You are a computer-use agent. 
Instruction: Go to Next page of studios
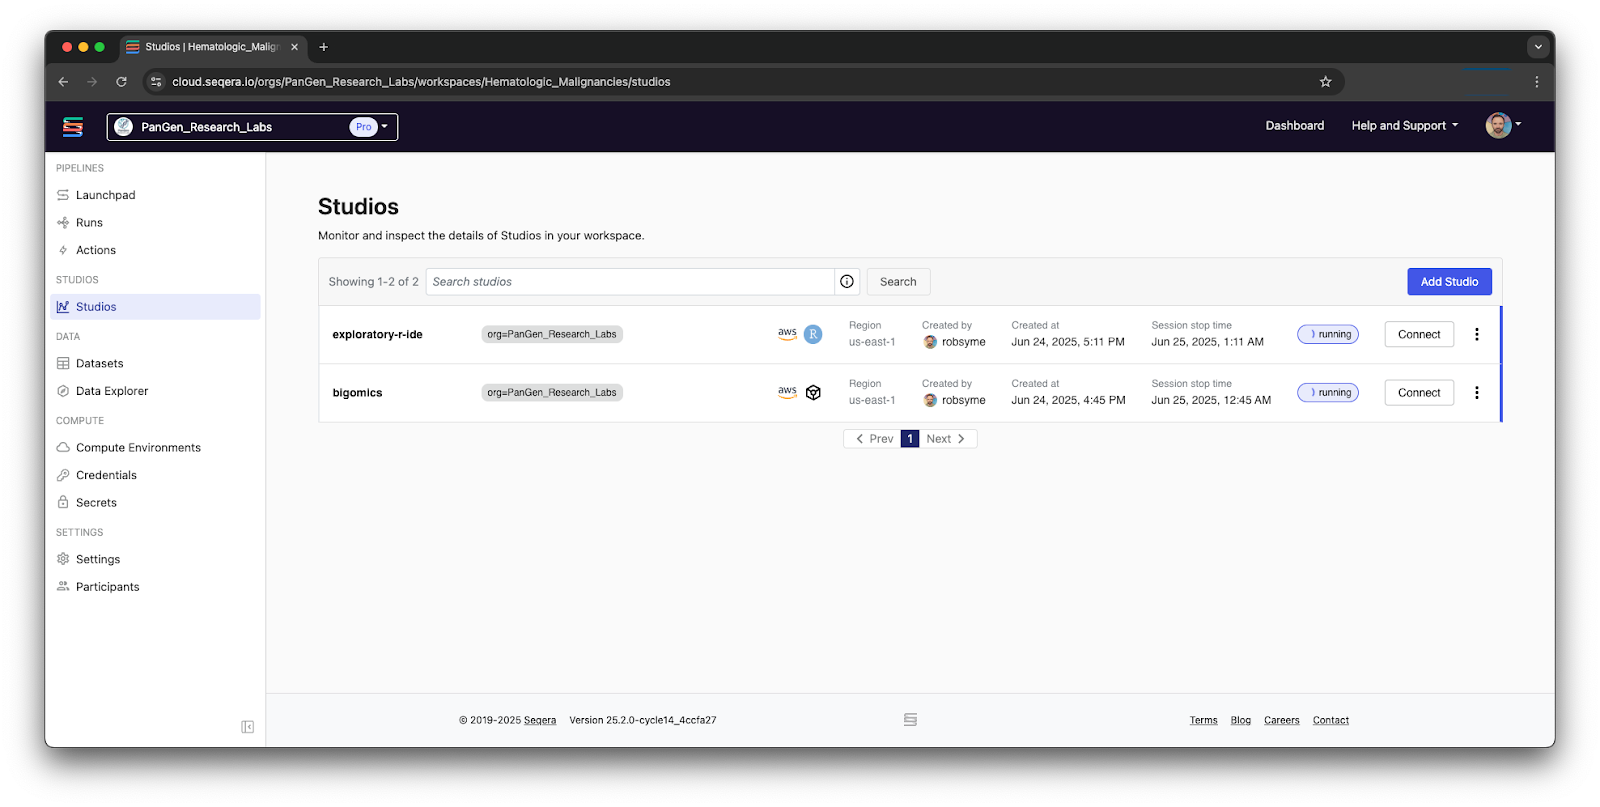coord(947,439)
